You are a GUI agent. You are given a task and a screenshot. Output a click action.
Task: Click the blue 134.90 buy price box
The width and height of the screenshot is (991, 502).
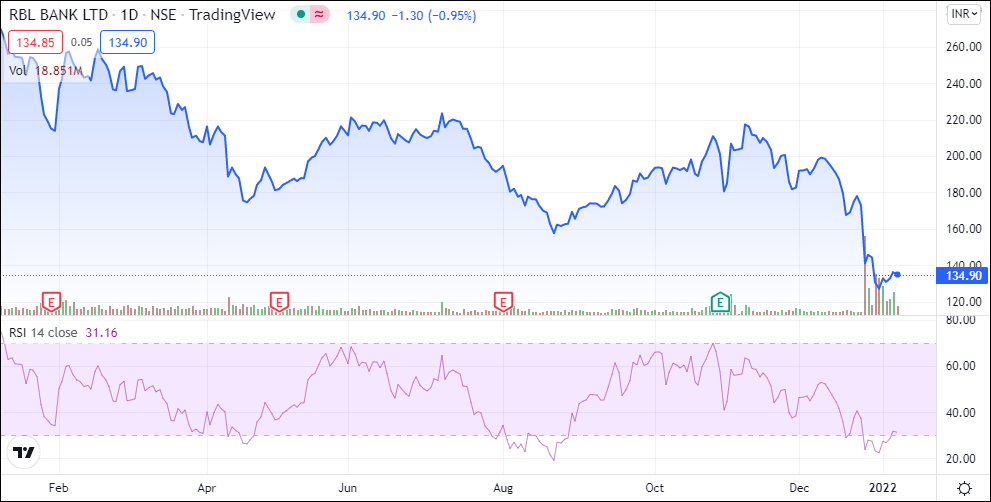(x=128, y=42)
